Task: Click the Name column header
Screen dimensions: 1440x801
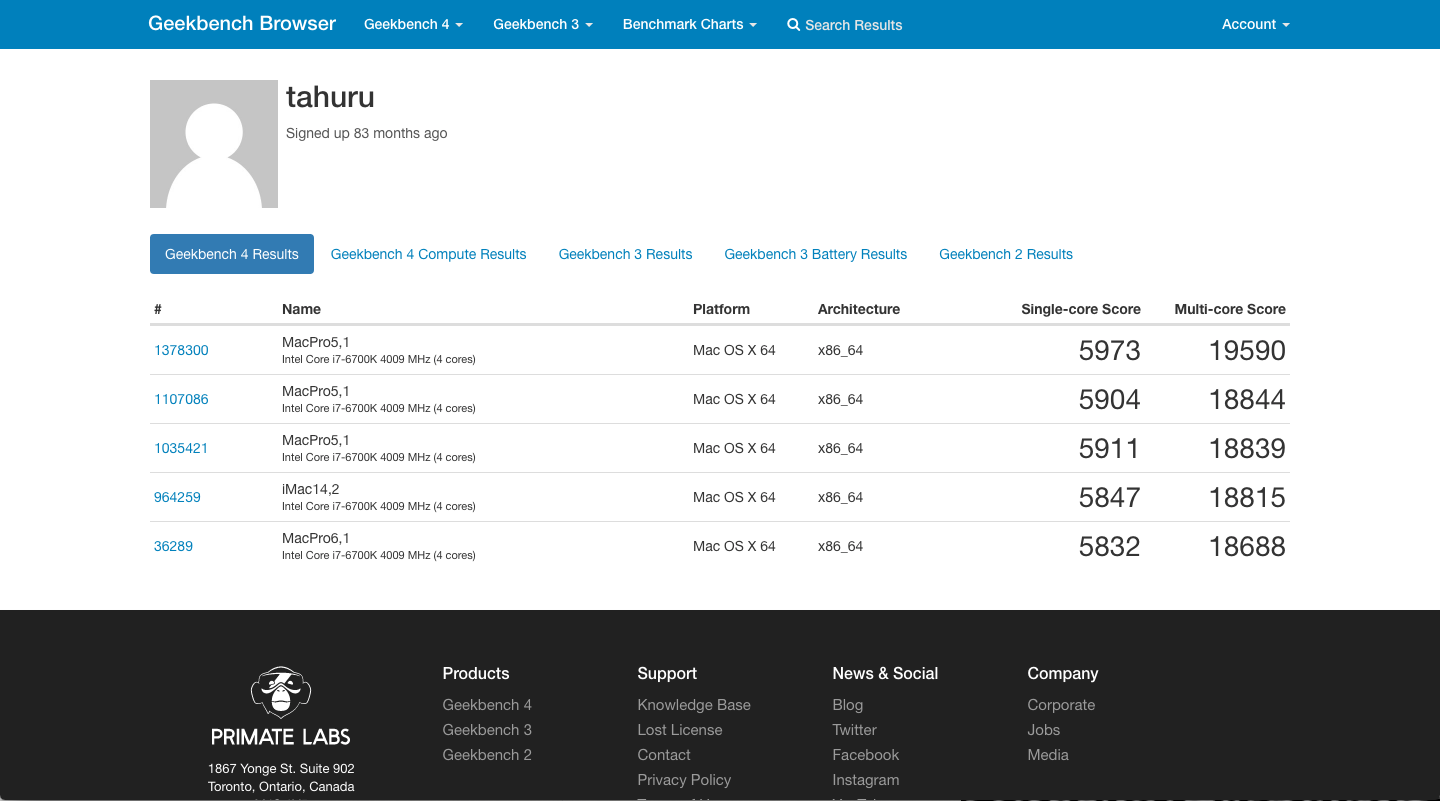Action: [x=301, y=309]
